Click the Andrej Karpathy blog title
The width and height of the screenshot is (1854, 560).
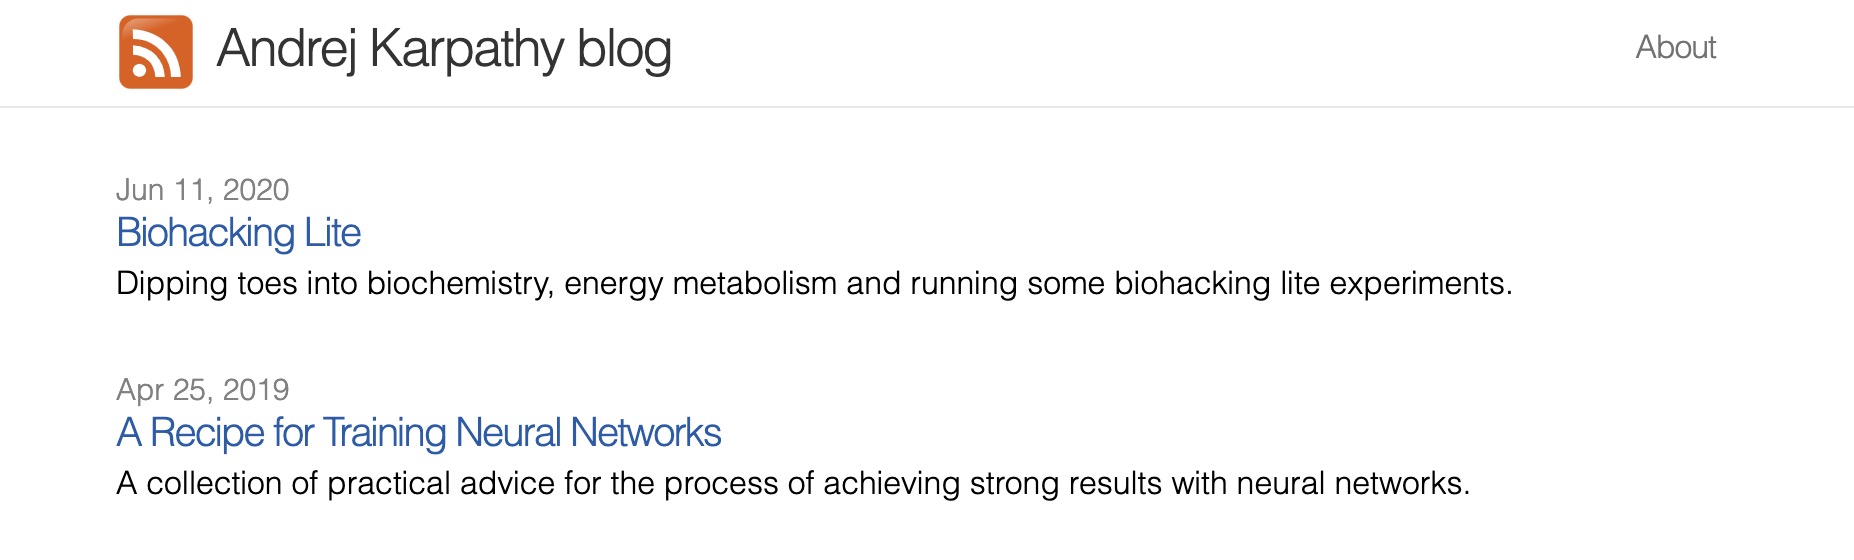coord(444,50)
